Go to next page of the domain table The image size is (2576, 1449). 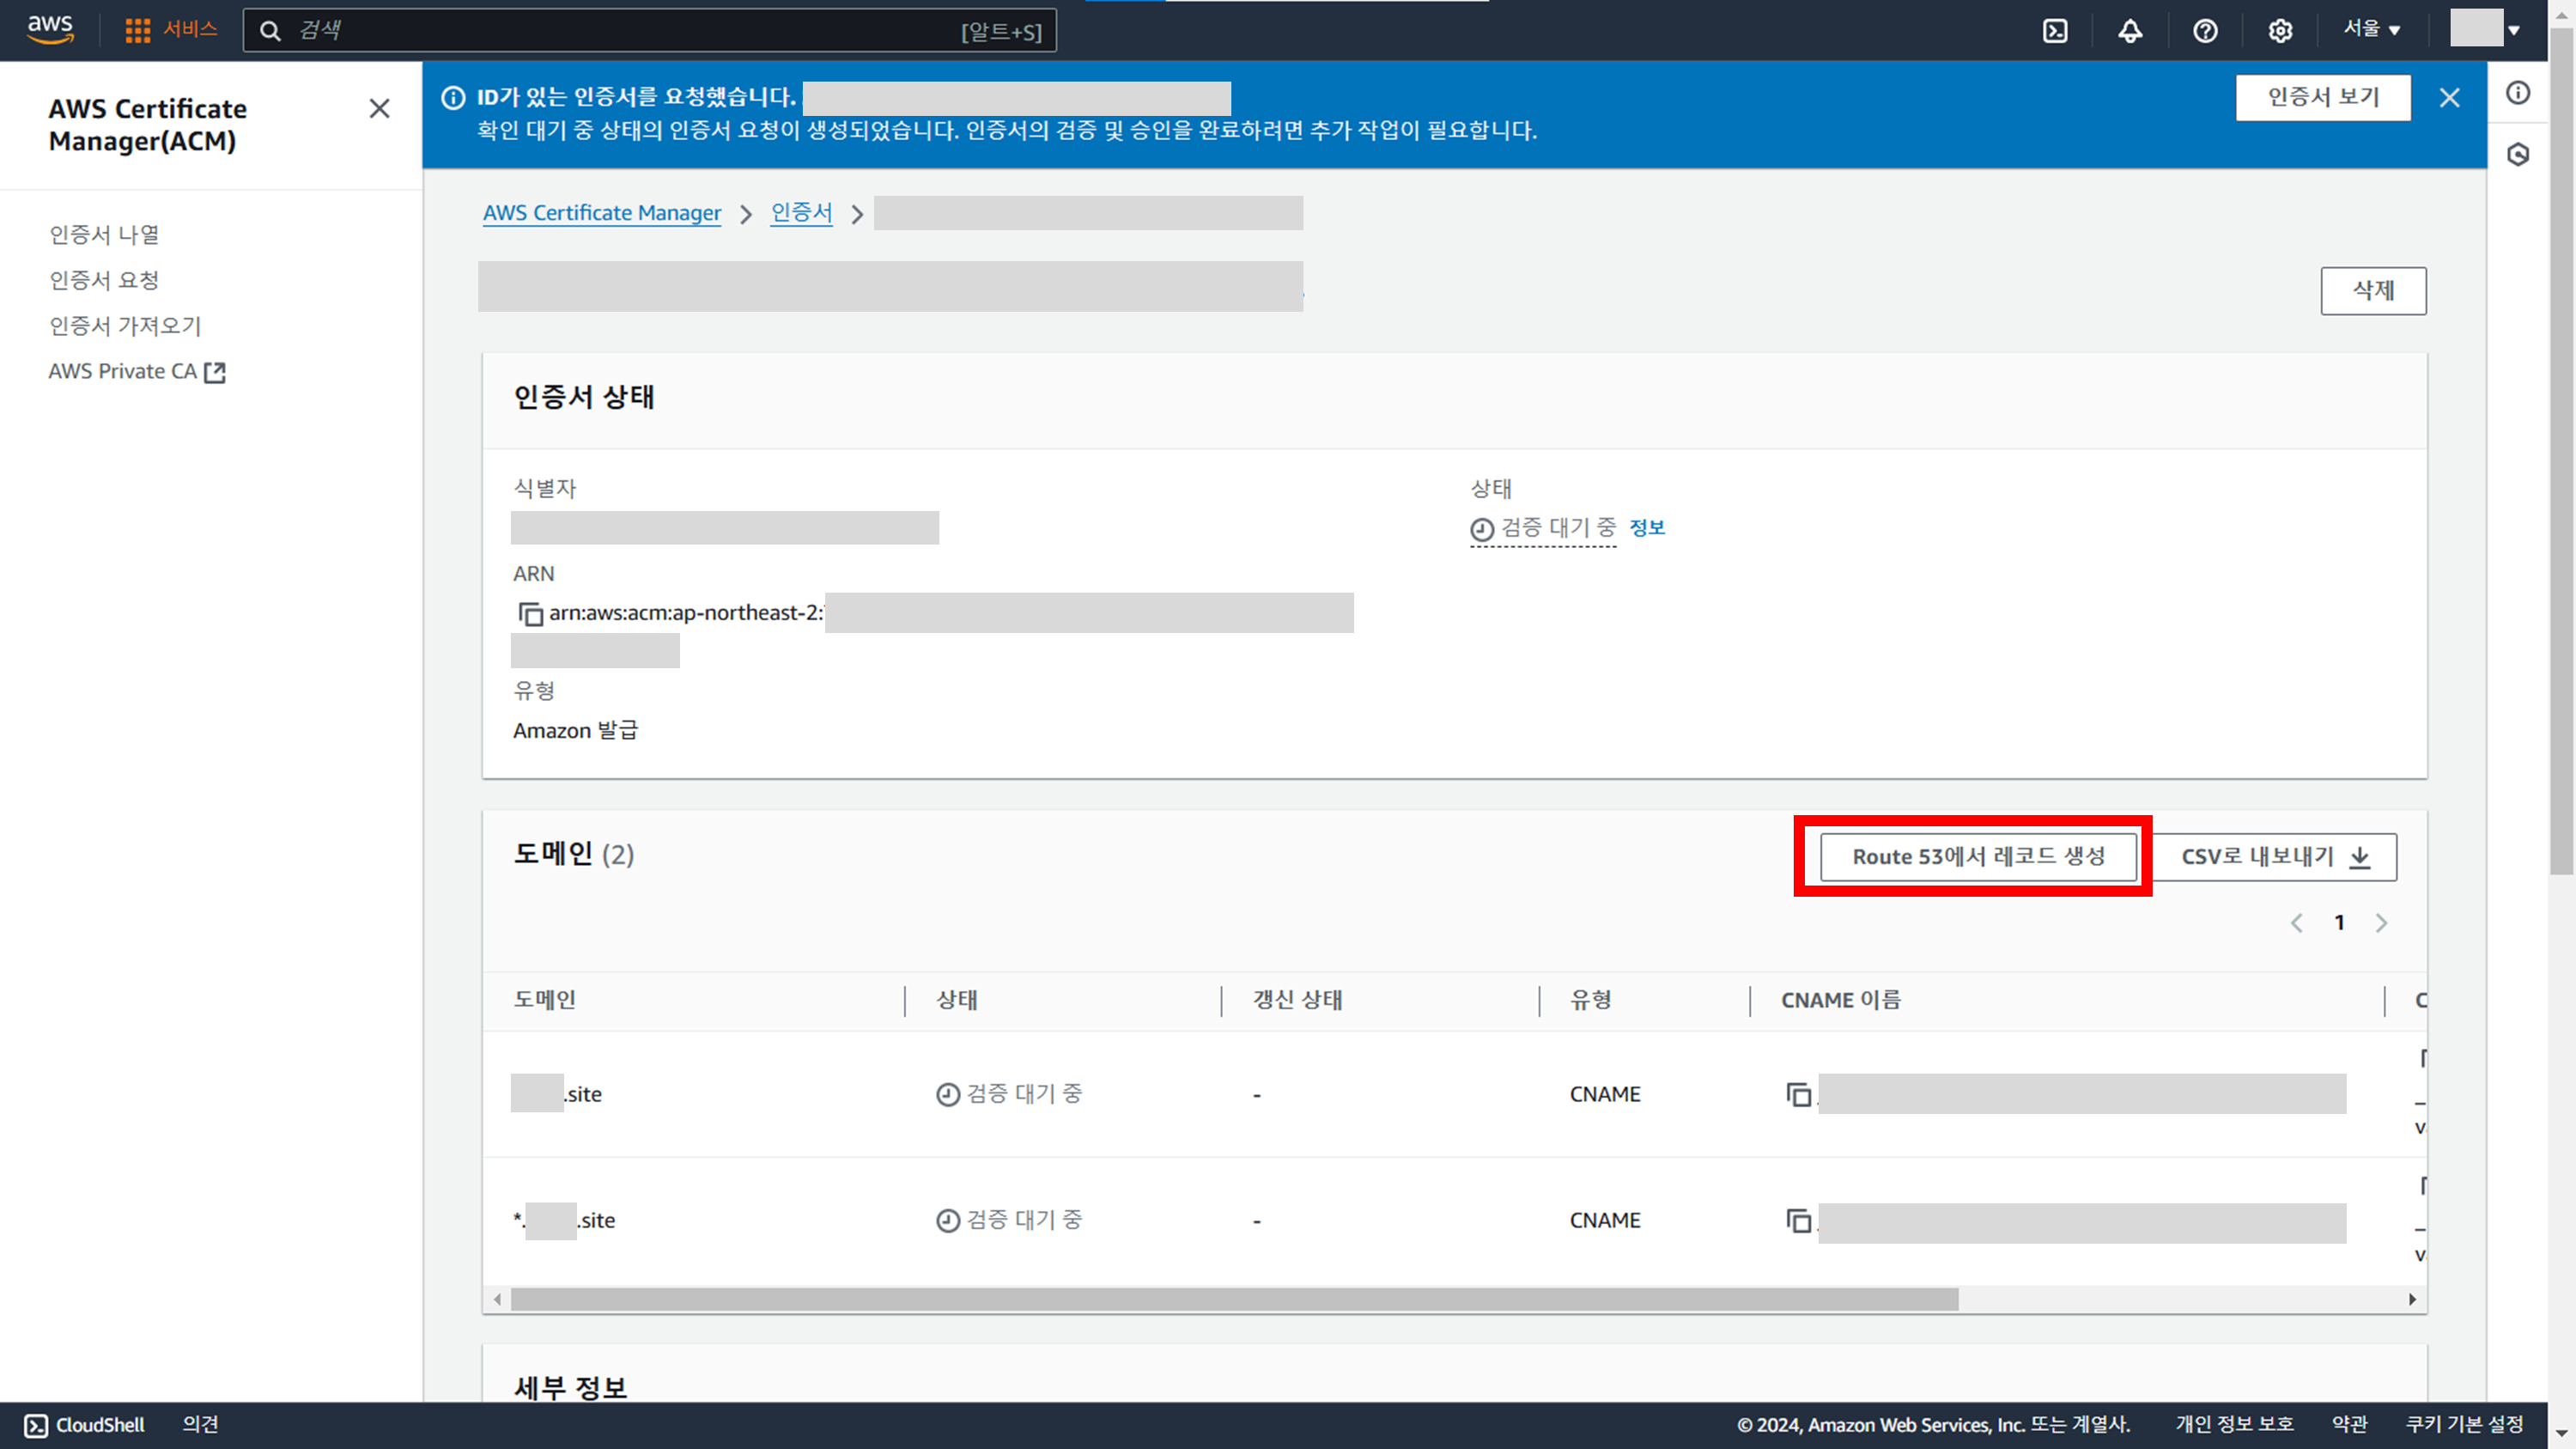tap(2381, 923)
